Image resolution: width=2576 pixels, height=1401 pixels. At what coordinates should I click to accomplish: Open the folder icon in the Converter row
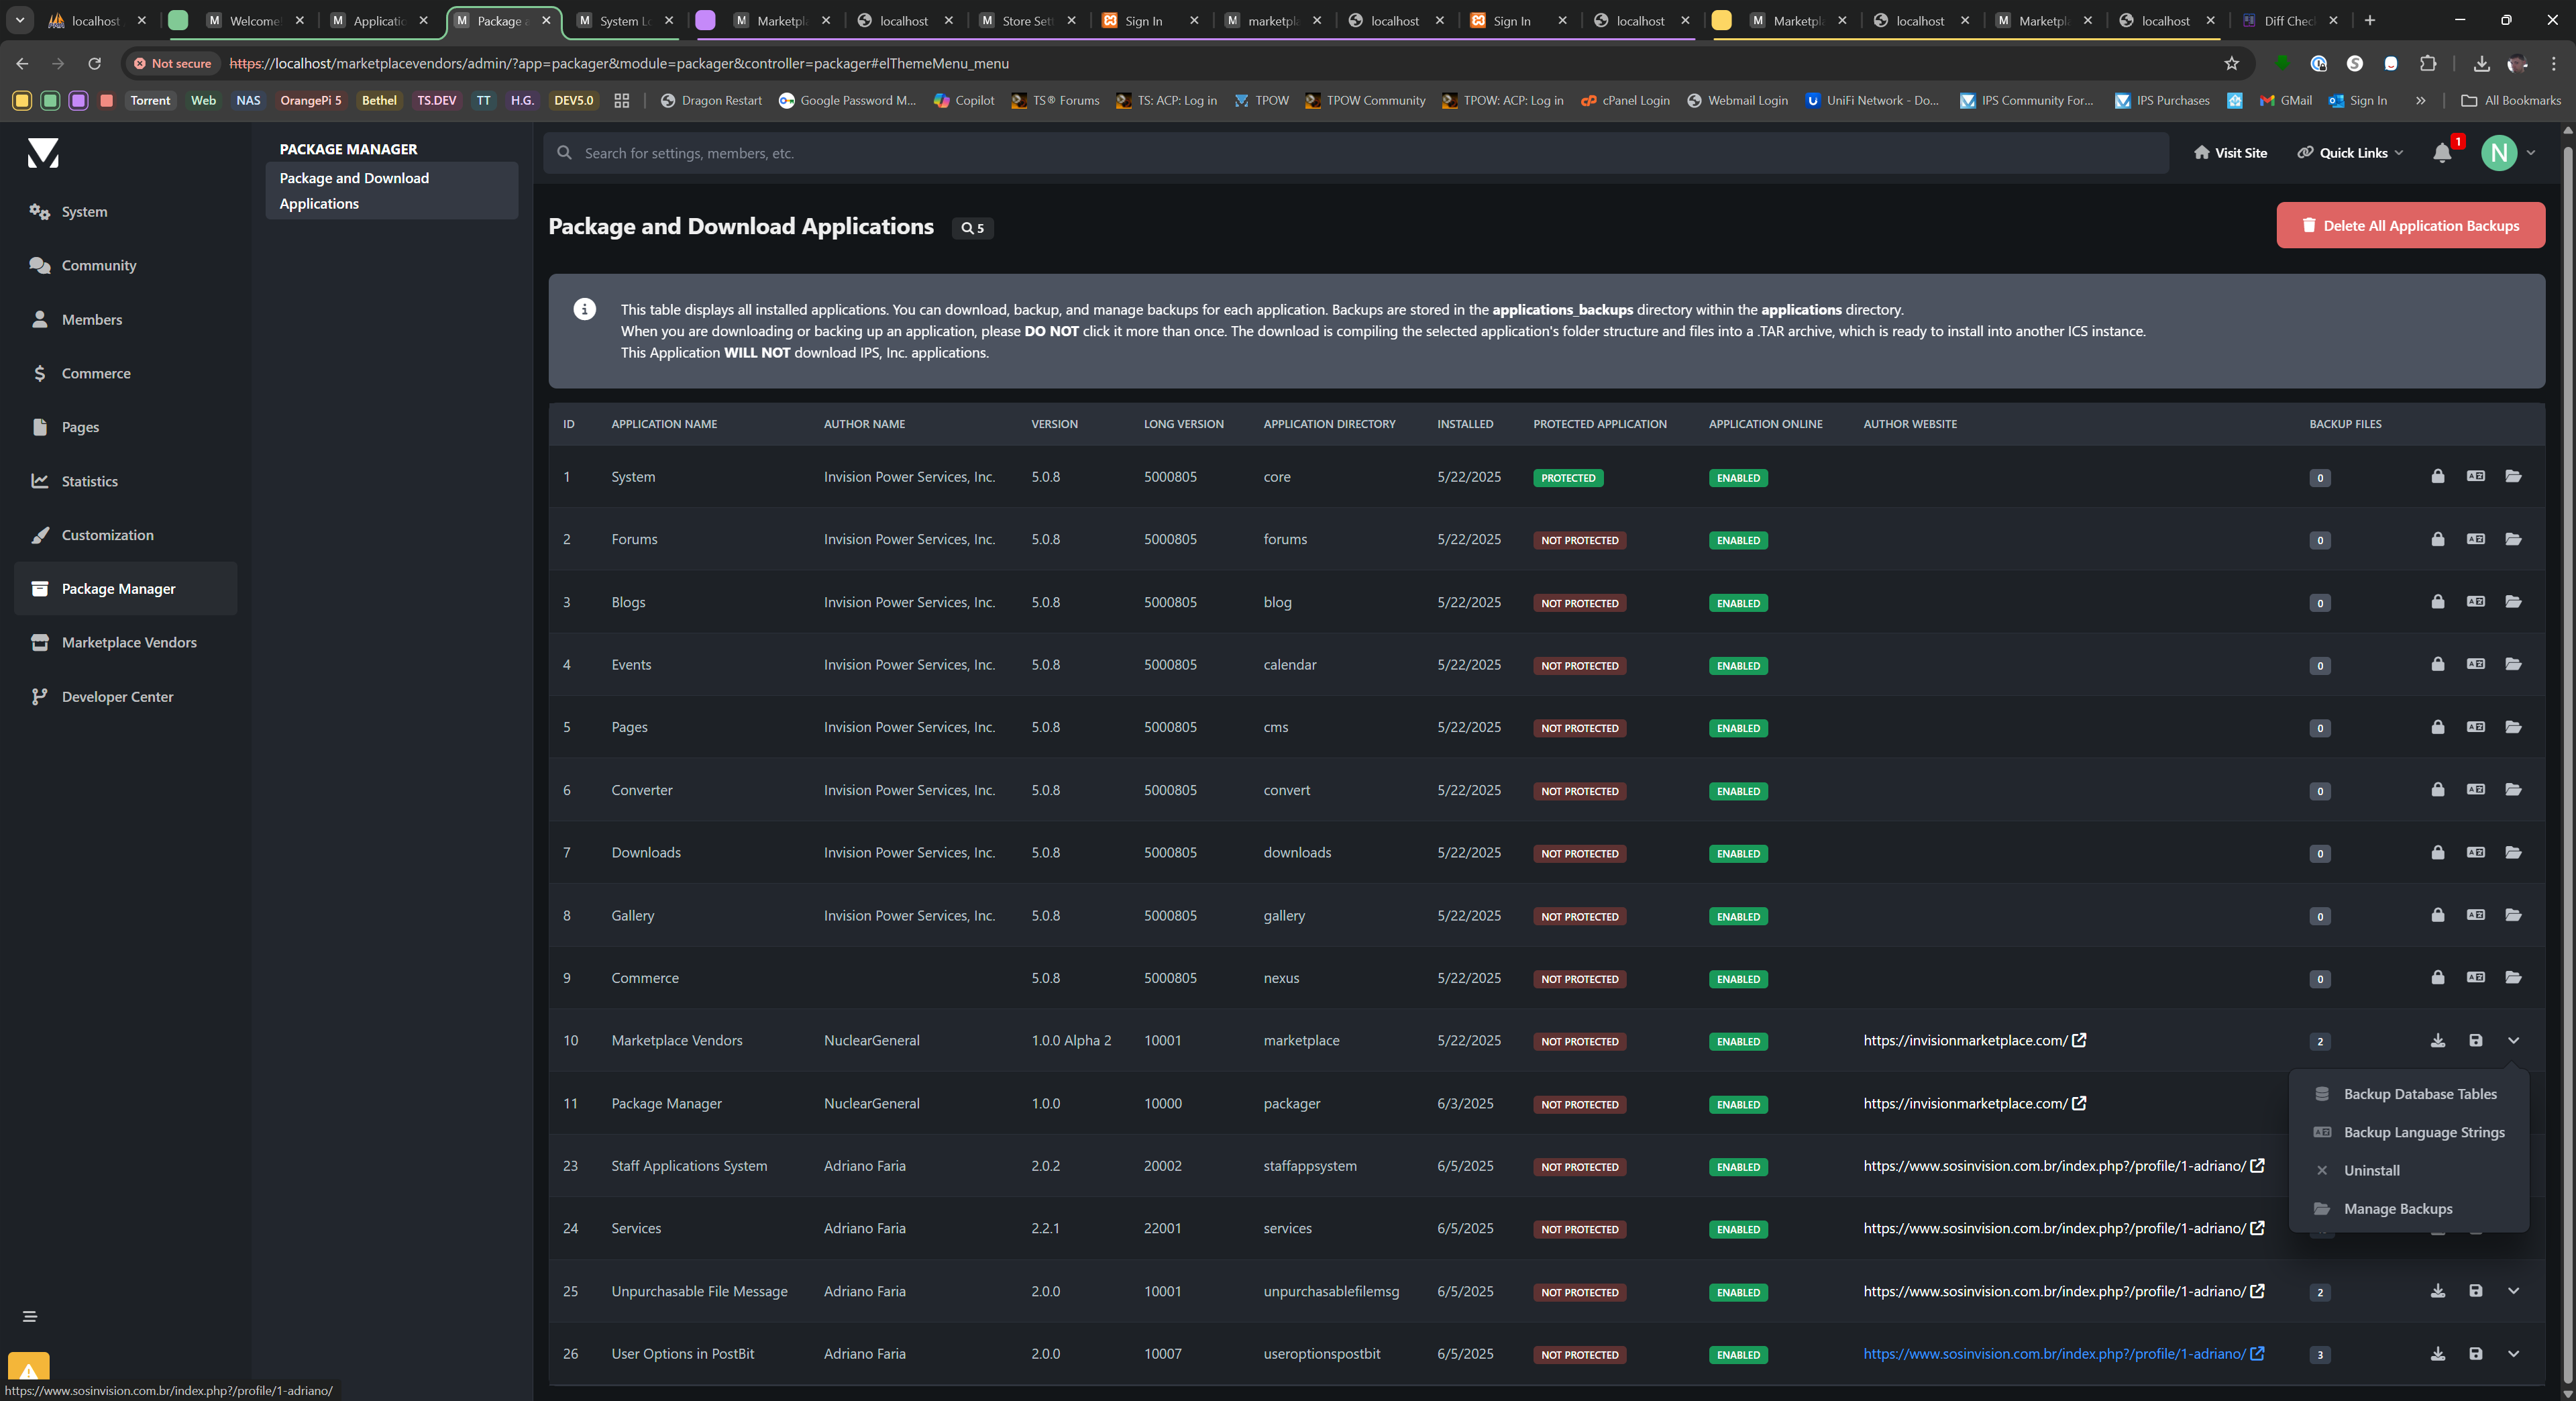[x=2513, y=789]
